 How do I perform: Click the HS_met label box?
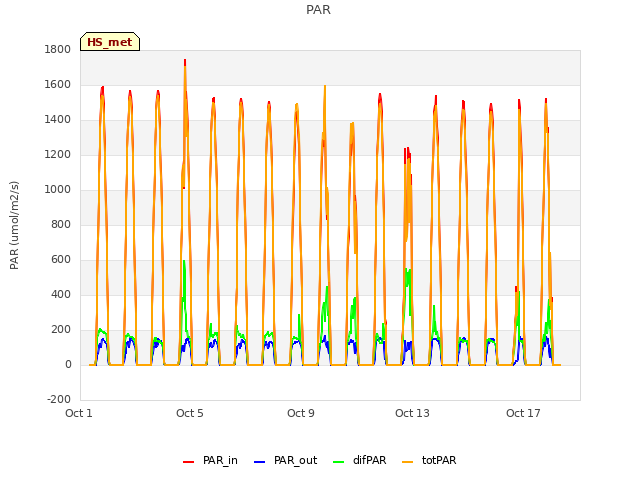[x=110, y=42]
